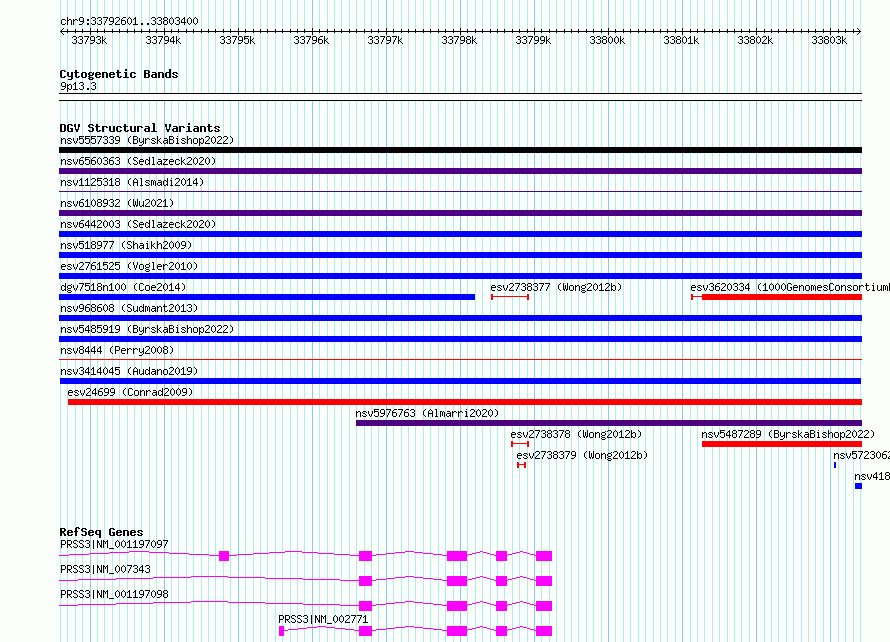The width and height of the screenshot is (890, 642).
Task: Open the nsv6108932 (Wu2021) variant
Action: [117, 203]
